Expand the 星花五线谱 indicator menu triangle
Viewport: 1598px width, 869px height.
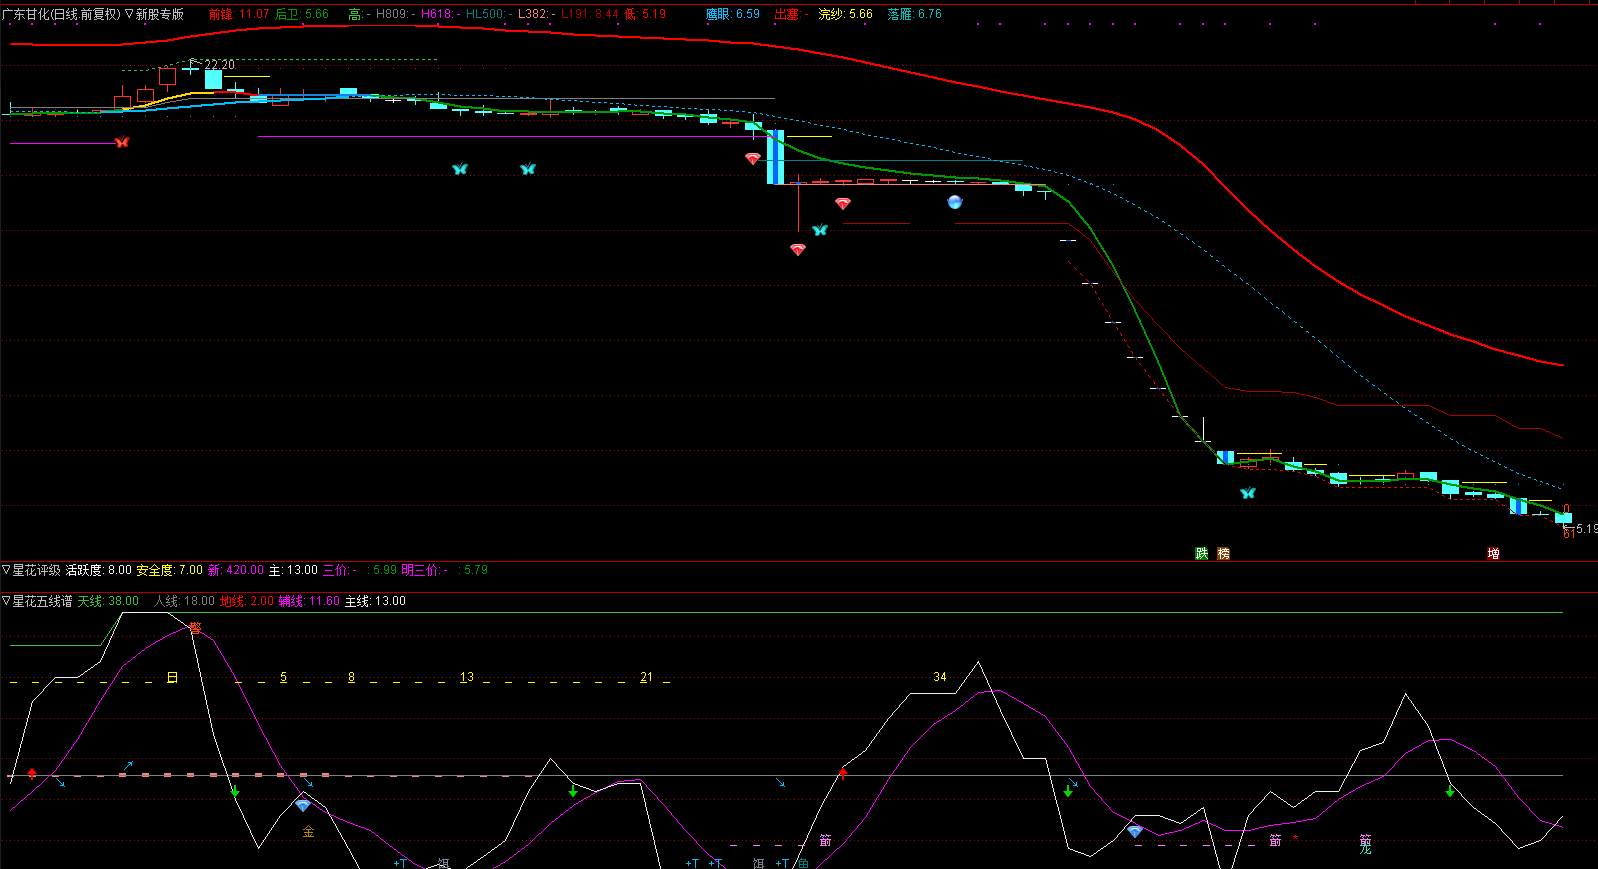6,601
